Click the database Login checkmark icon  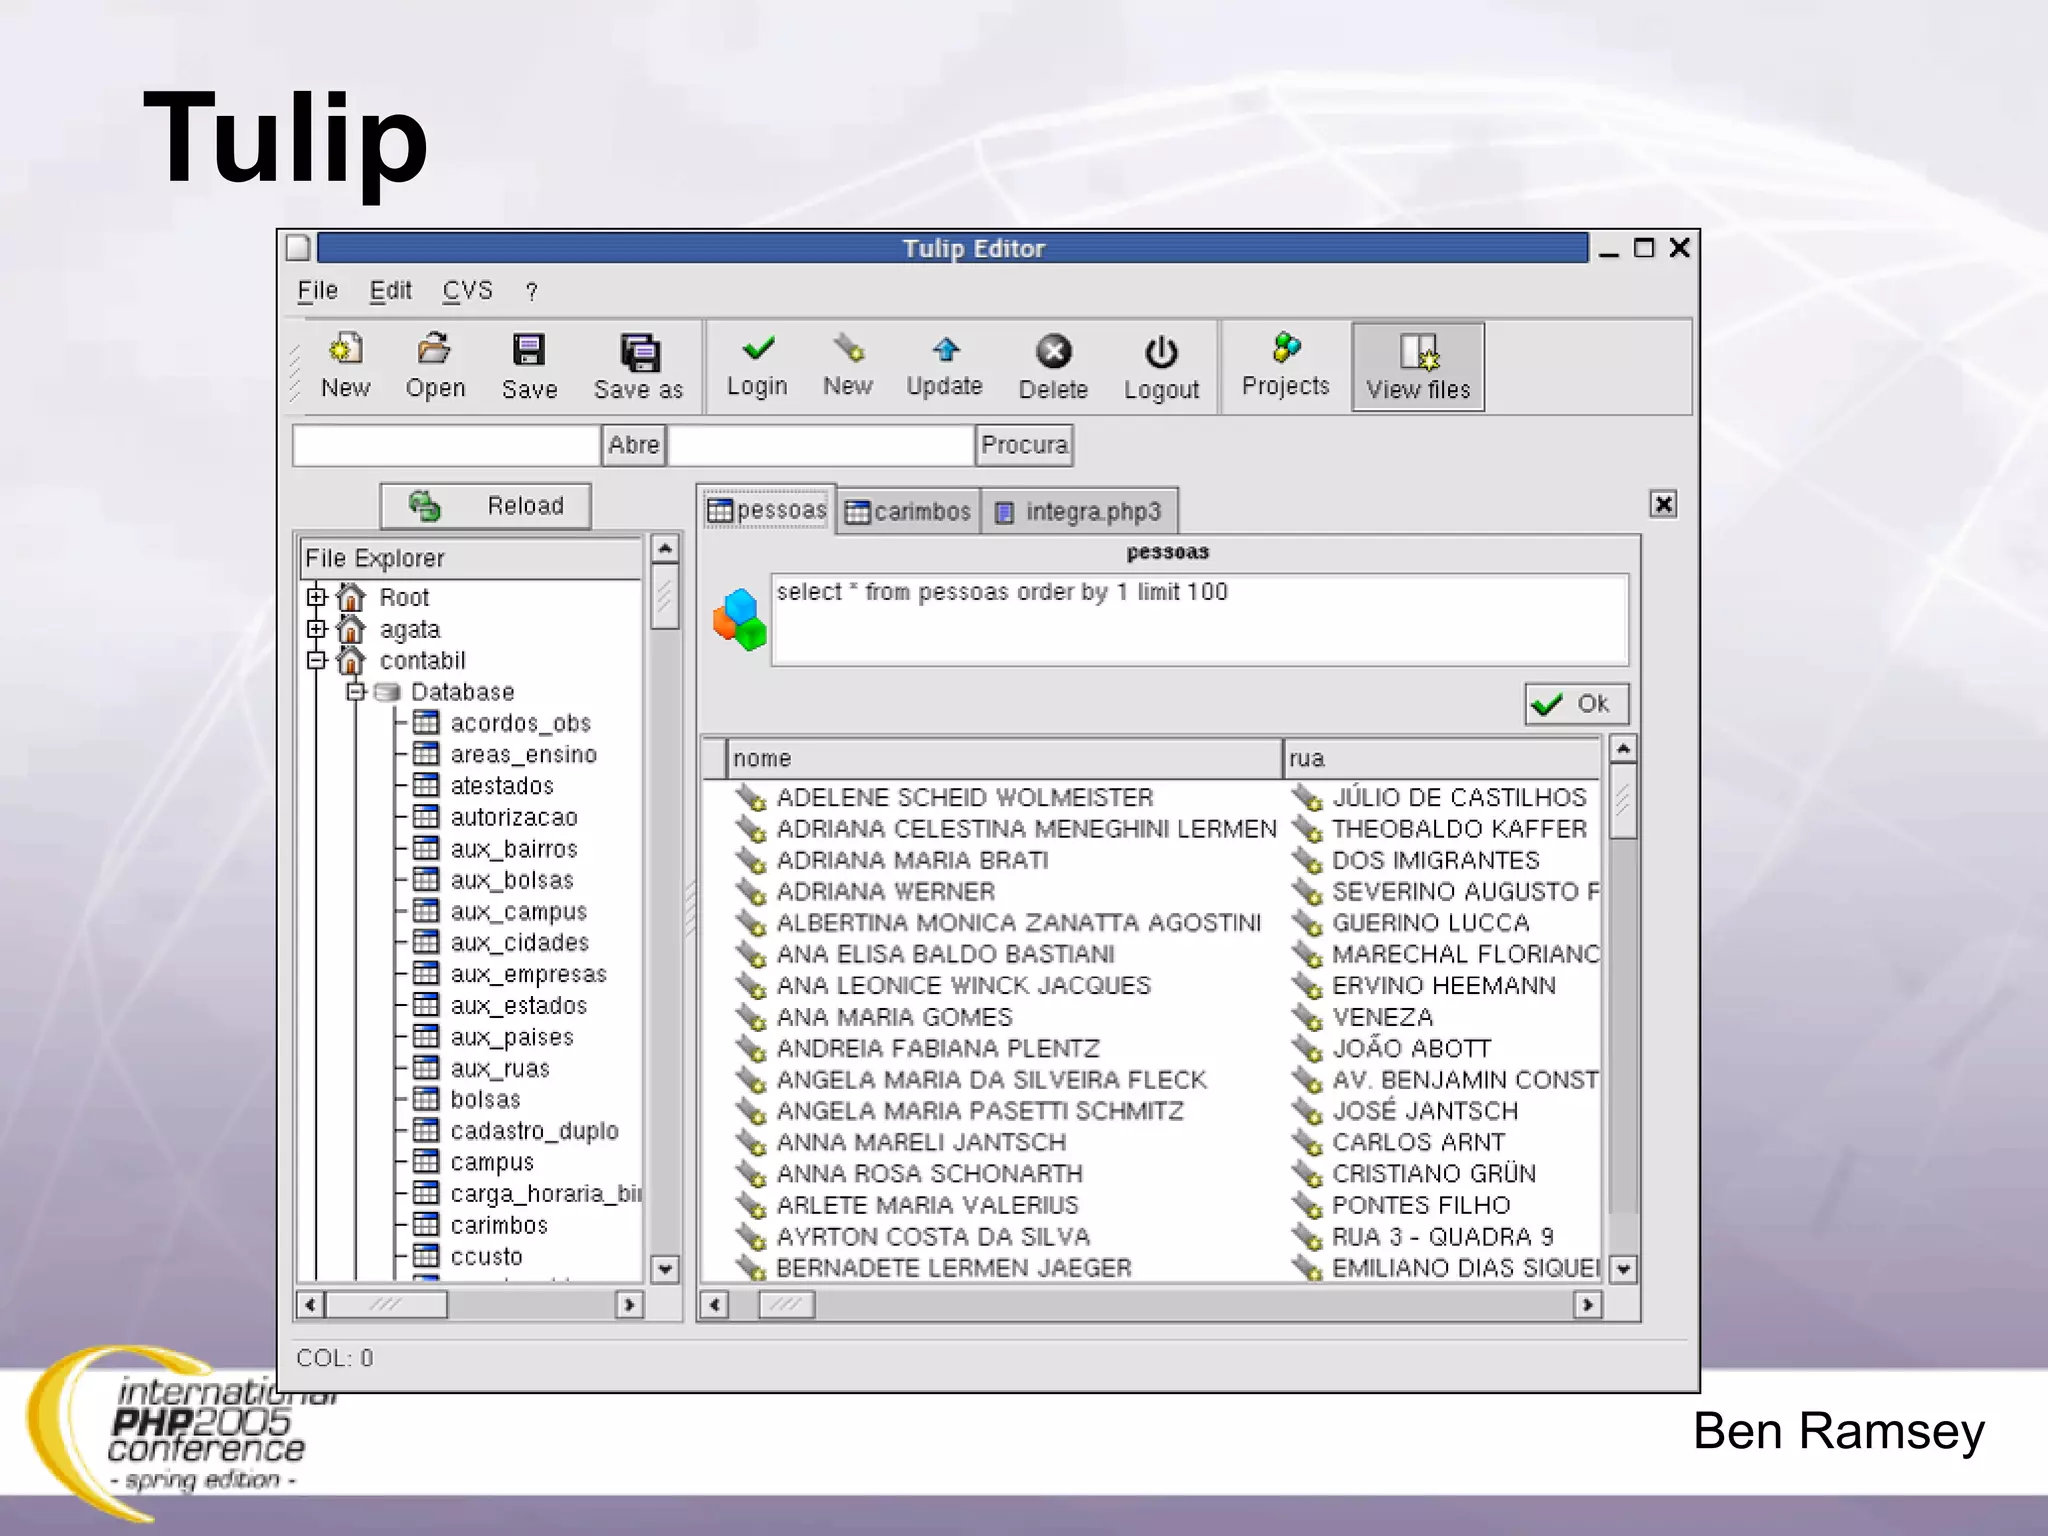coord(758,350)
